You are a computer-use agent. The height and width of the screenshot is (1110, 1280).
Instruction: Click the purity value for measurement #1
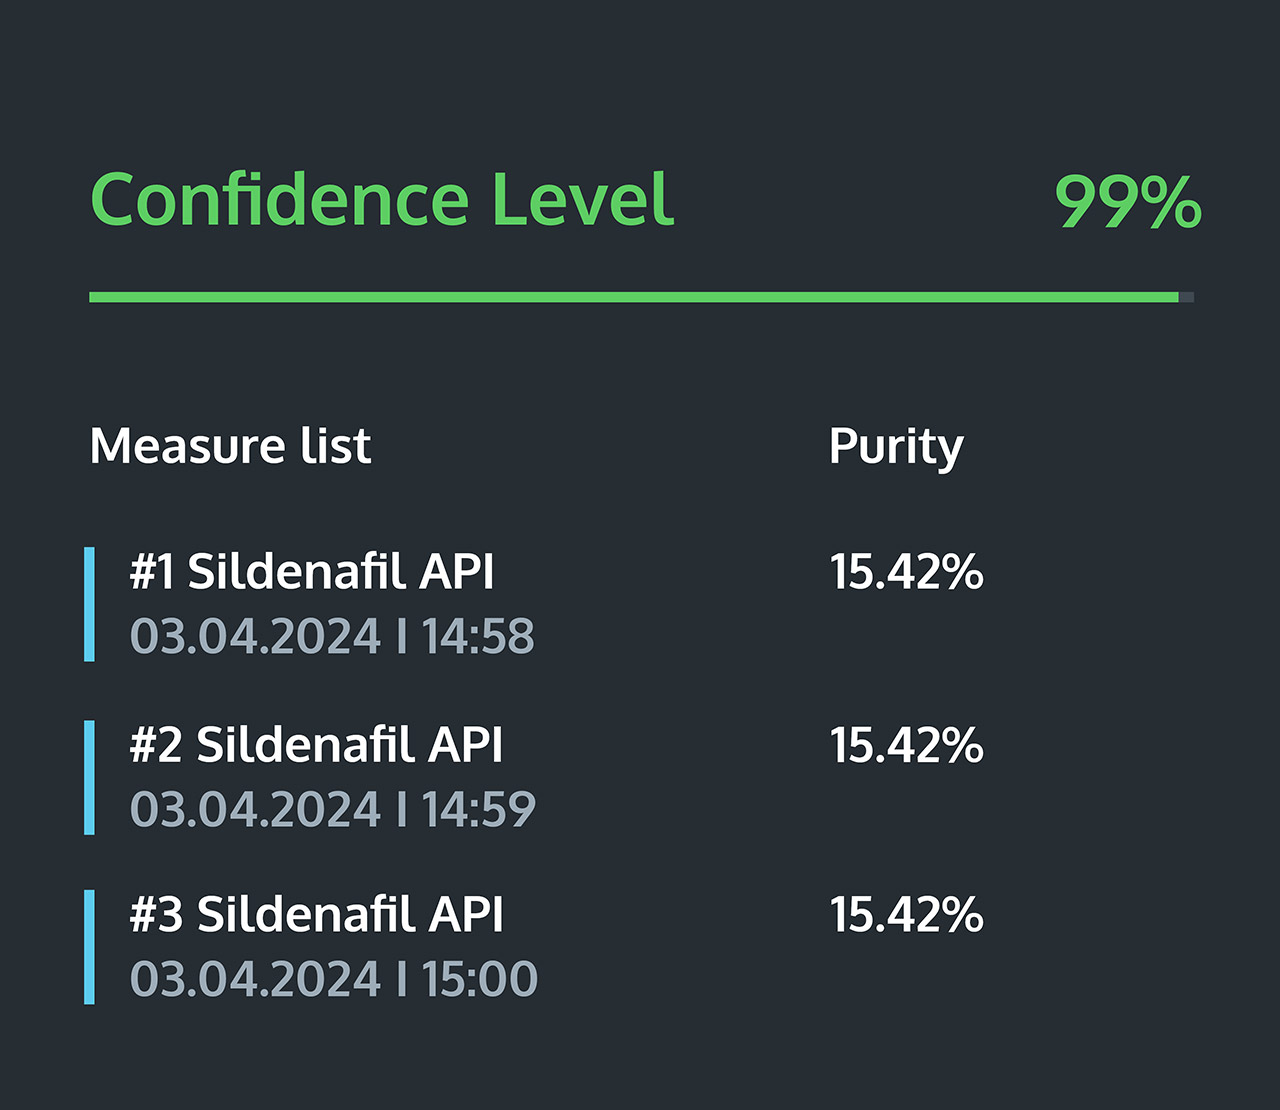[906, 572]
